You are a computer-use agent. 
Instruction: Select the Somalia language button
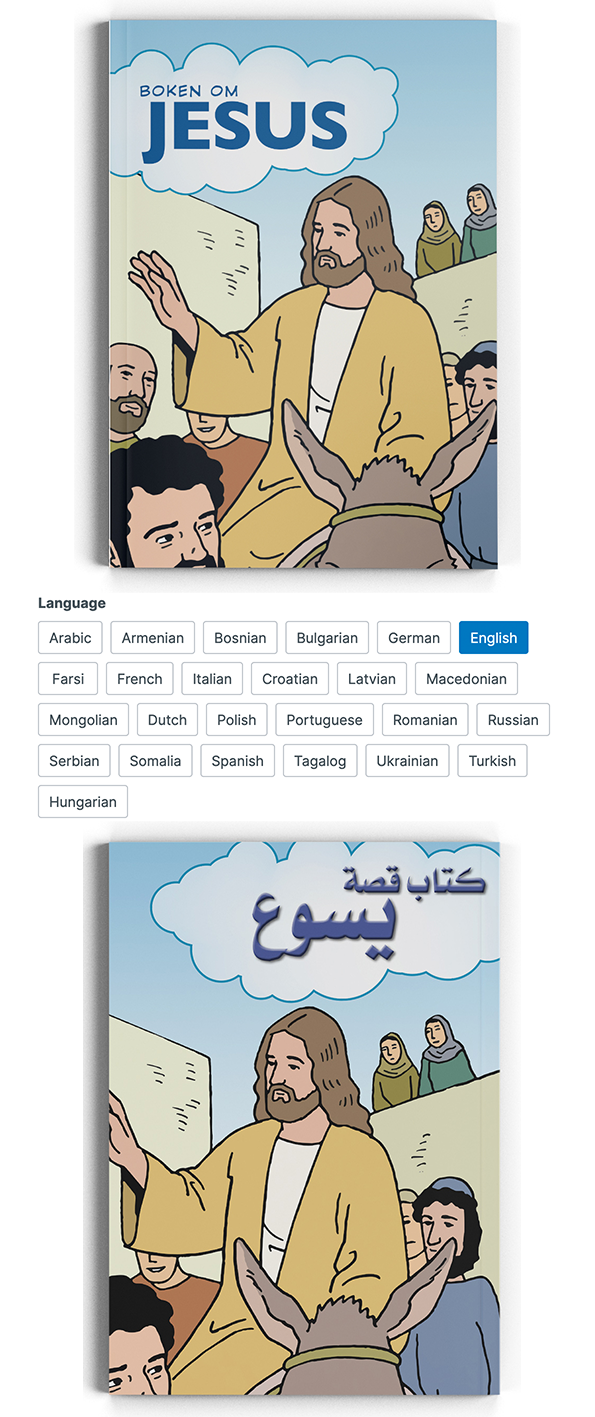[155, 761]
